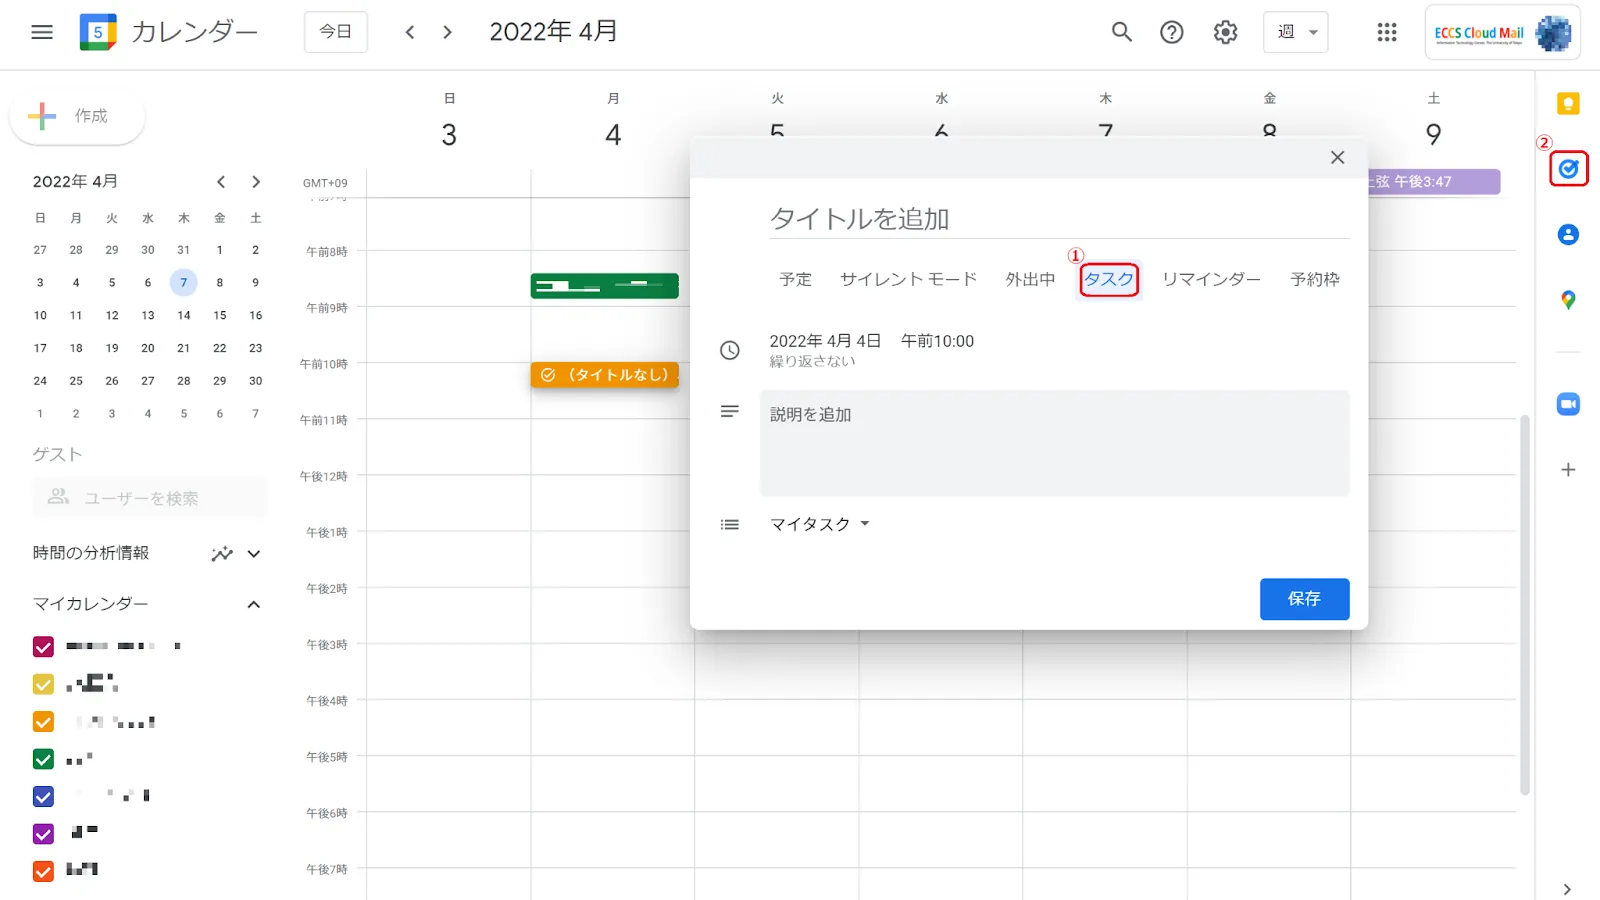The height and width of the screenshot is (900, 1600).
Task: Select the 外出中 tab
Action: point(1028,279)
